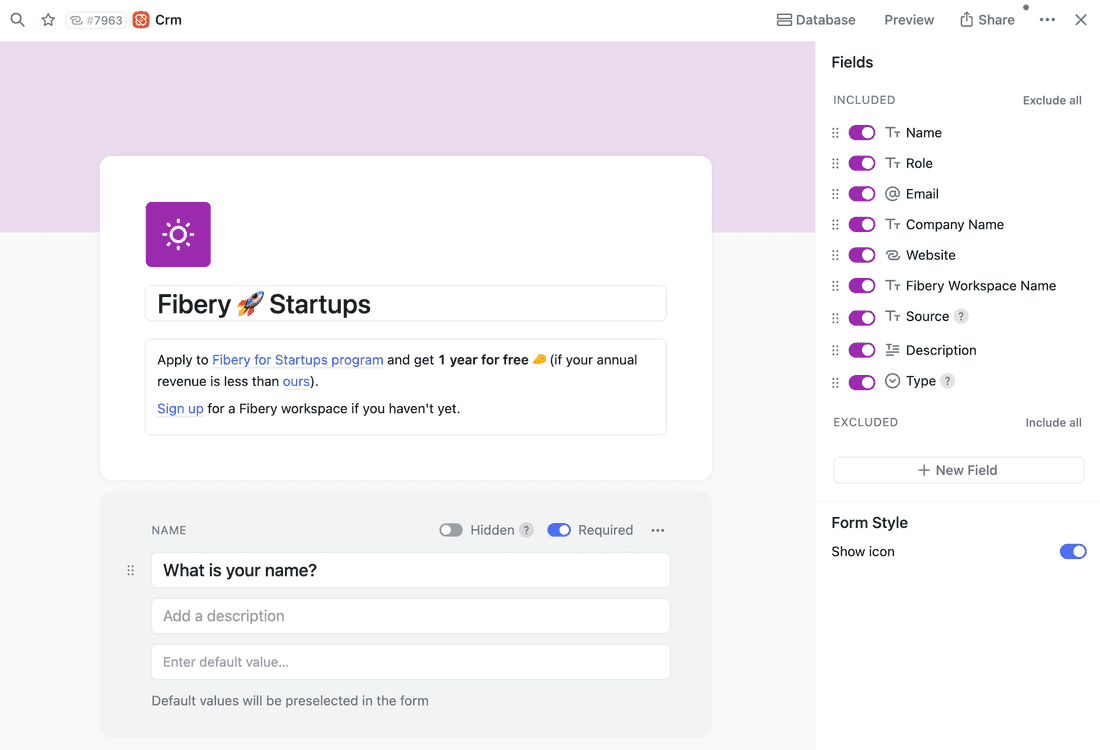Click the star favorite icon in the top bar
This screenshot has height=750, width=1100.
coord(48,19)
